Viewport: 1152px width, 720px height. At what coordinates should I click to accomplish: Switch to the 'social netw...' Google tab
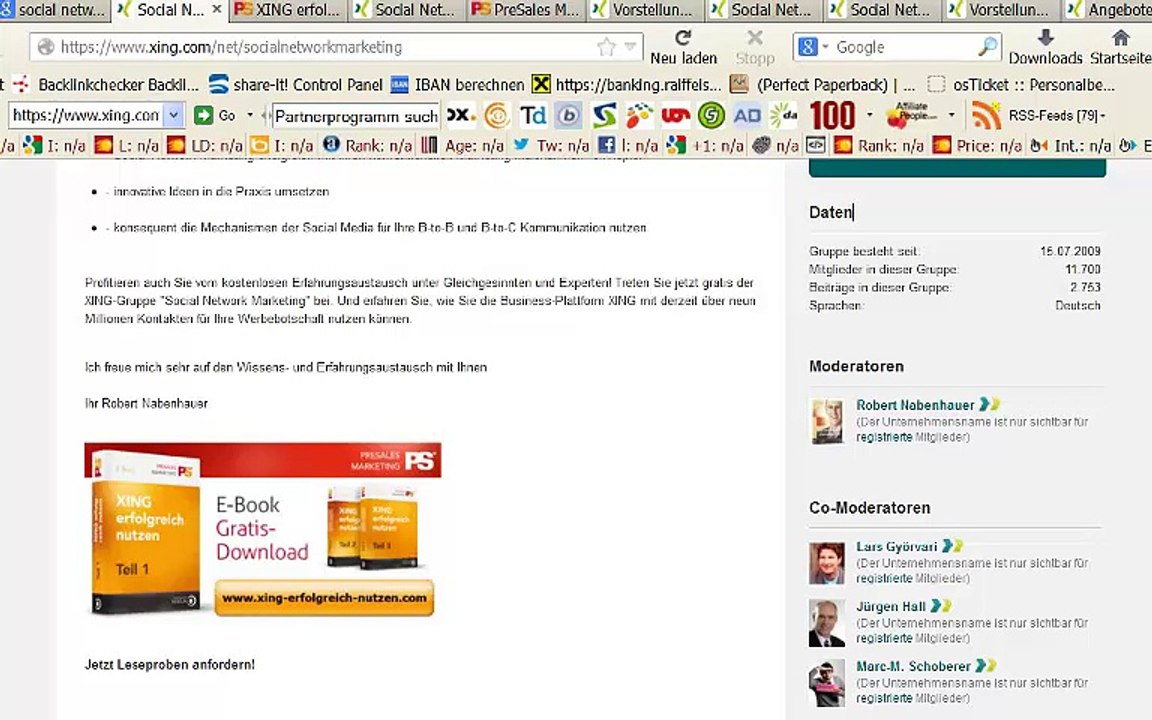click(54, 10)
